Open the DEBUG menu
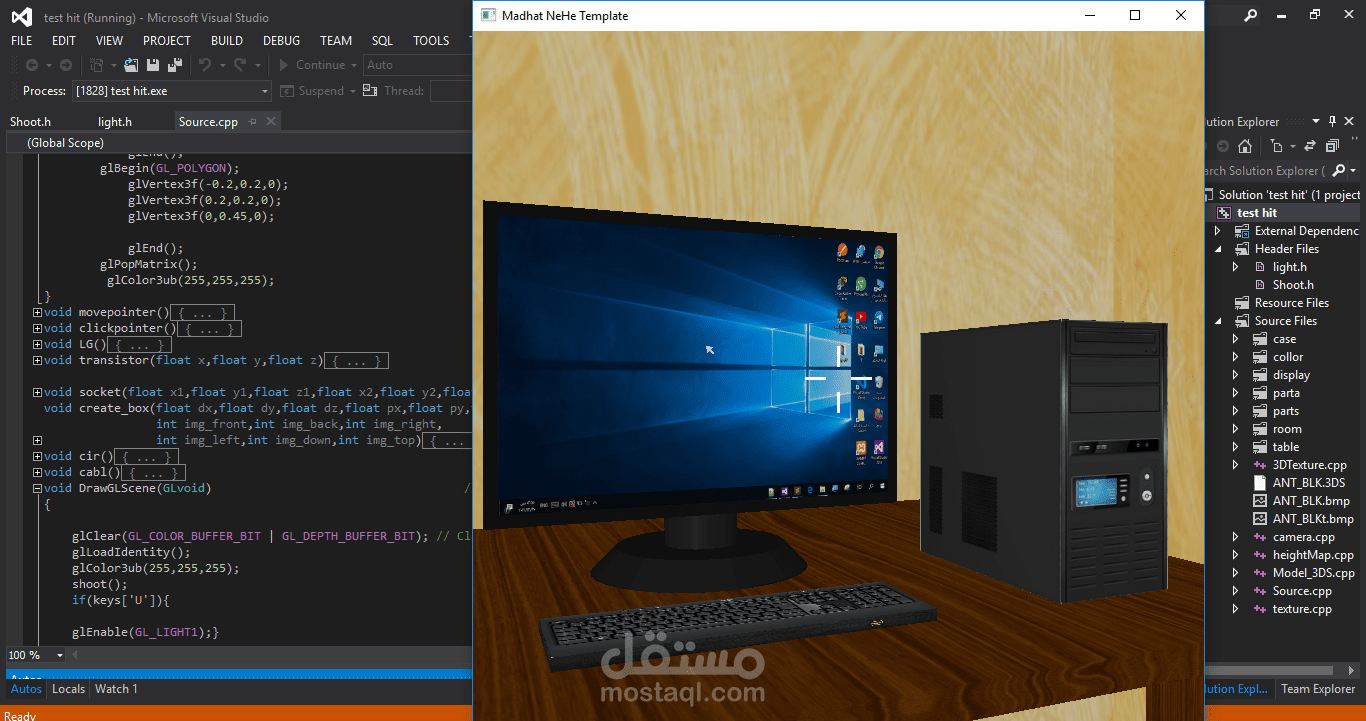 click(281, 41)
